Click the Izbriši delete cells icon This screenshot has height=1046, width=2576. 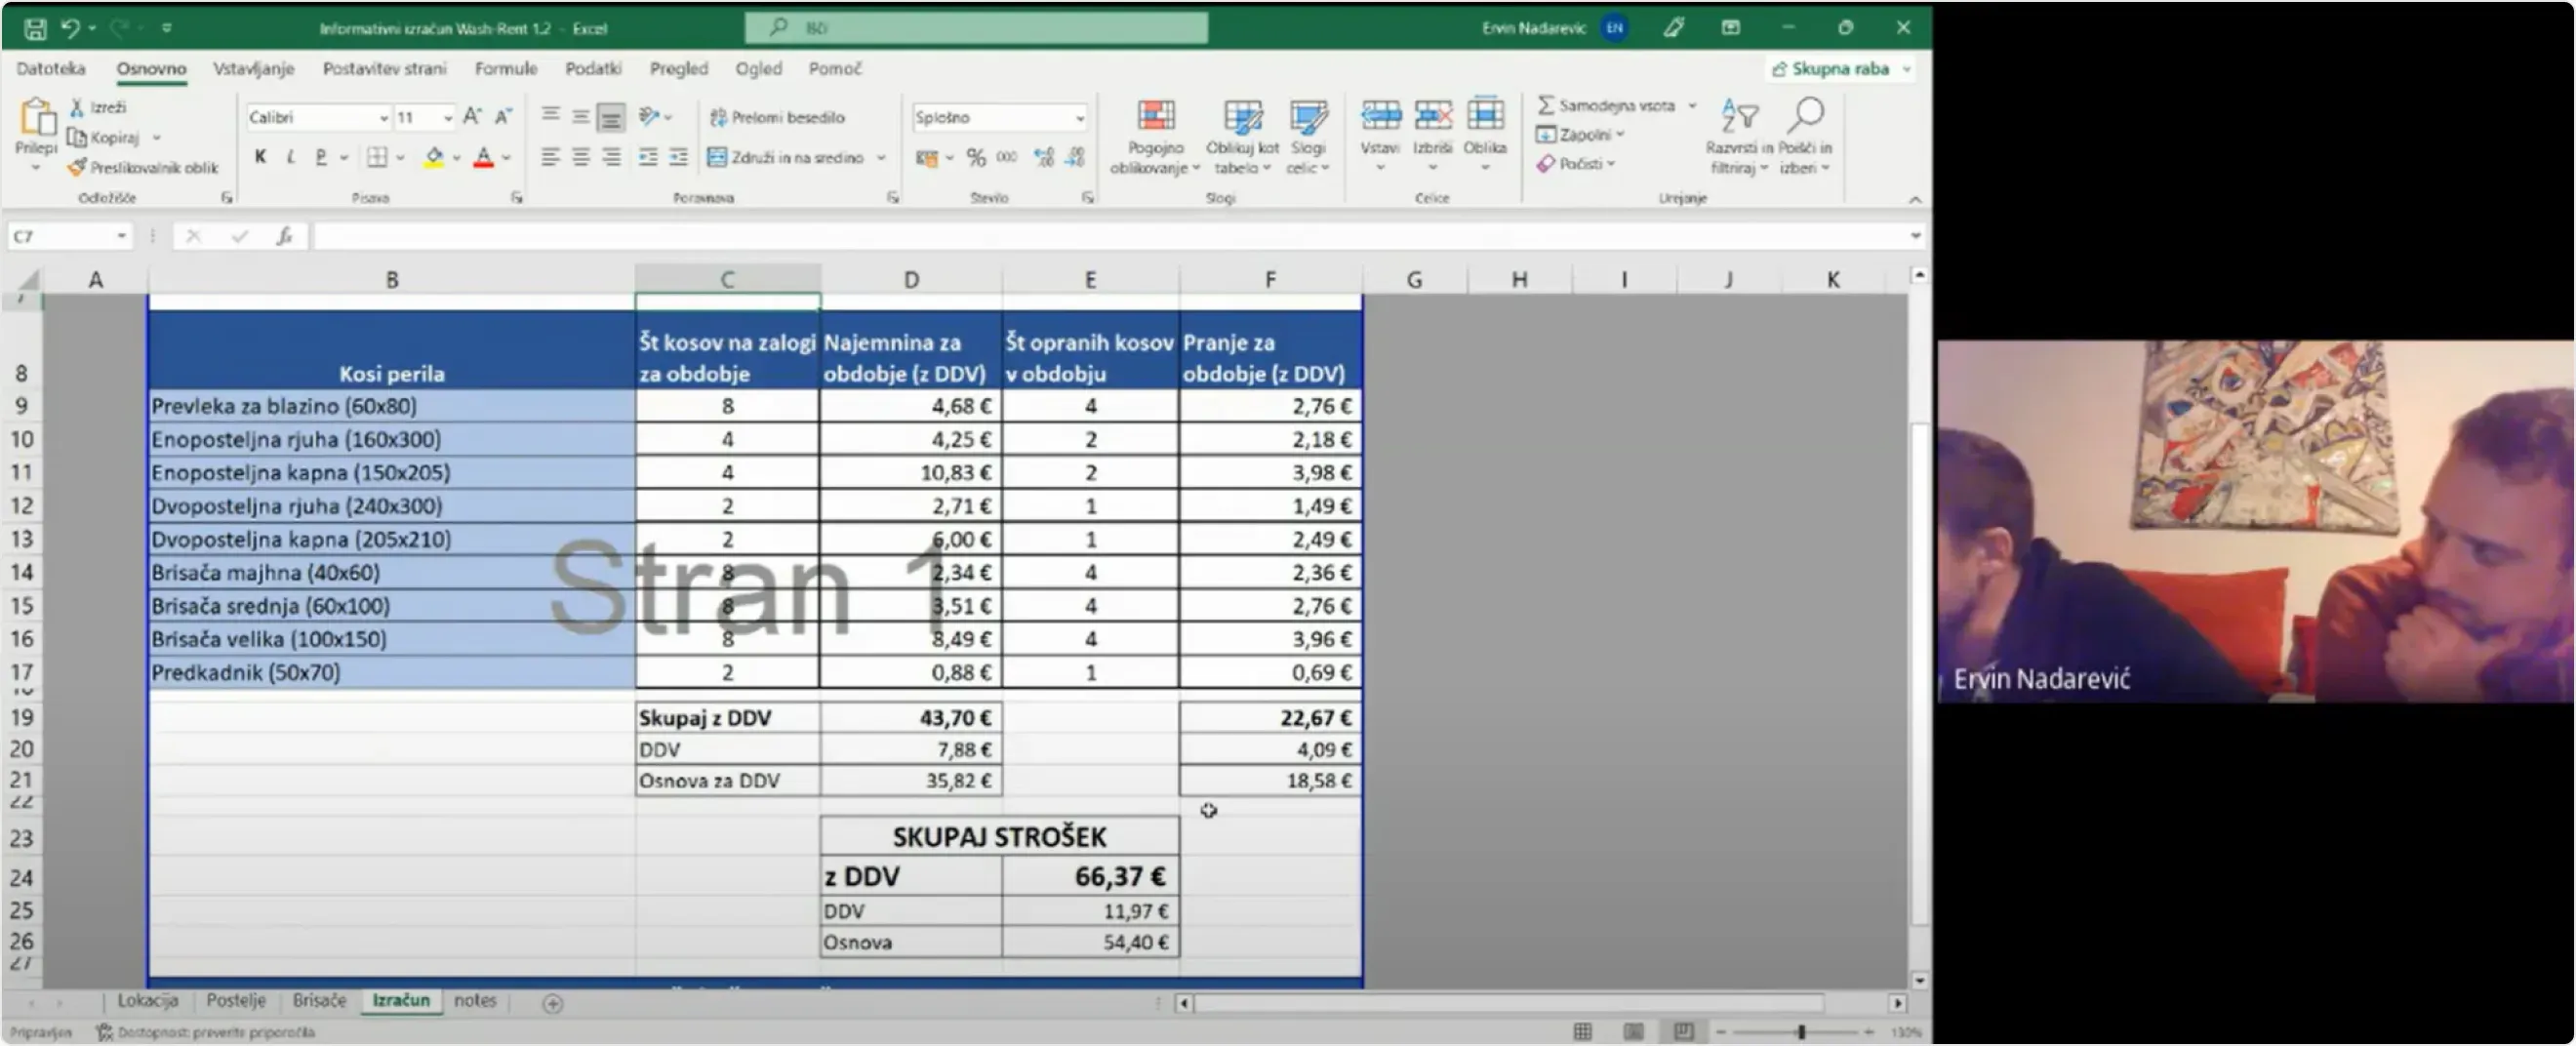click(1432, 116)
